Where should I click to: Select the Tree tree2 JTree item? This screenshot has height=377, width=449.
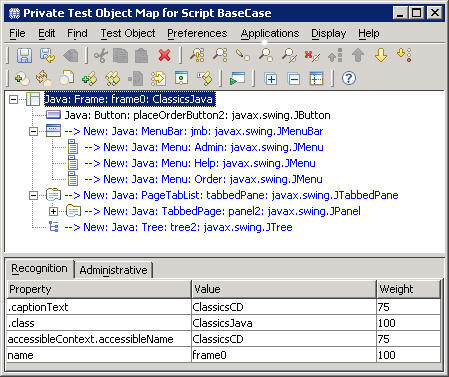click(178, 227)
